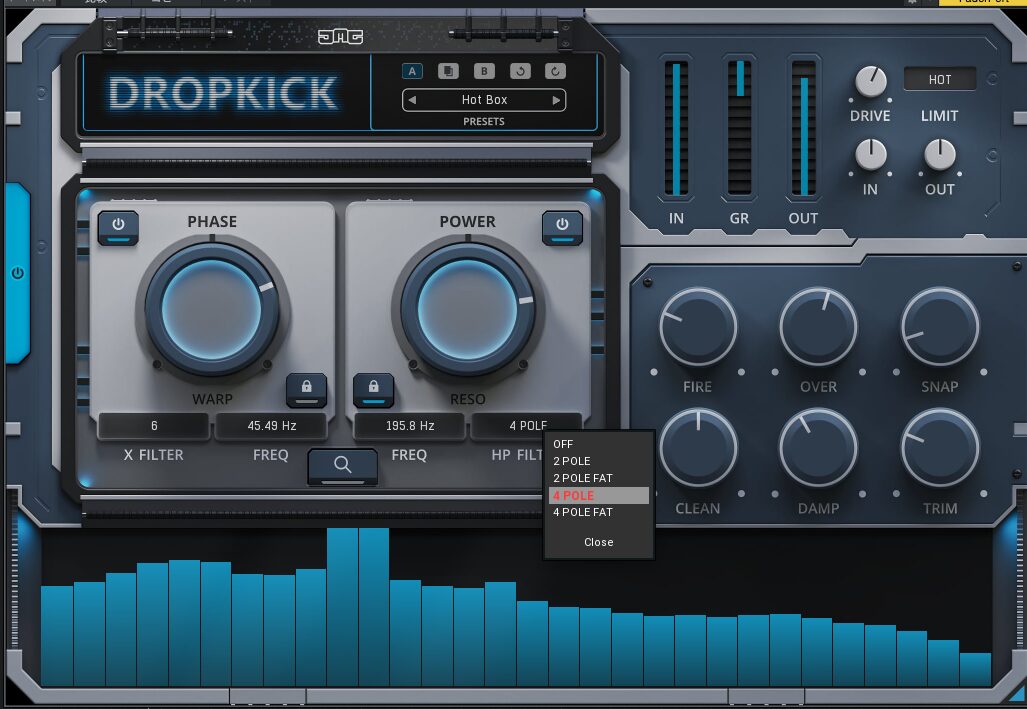Toggle the HOT limit mode
The image size is (1027, 709).
940,79
